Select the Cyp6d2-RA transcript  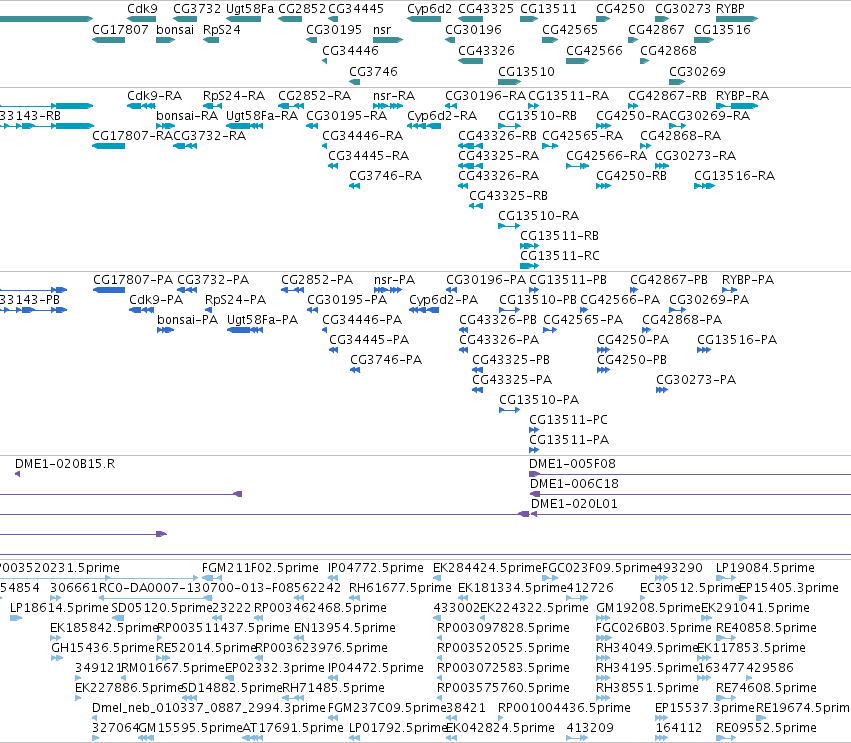[x=424, y=126]
